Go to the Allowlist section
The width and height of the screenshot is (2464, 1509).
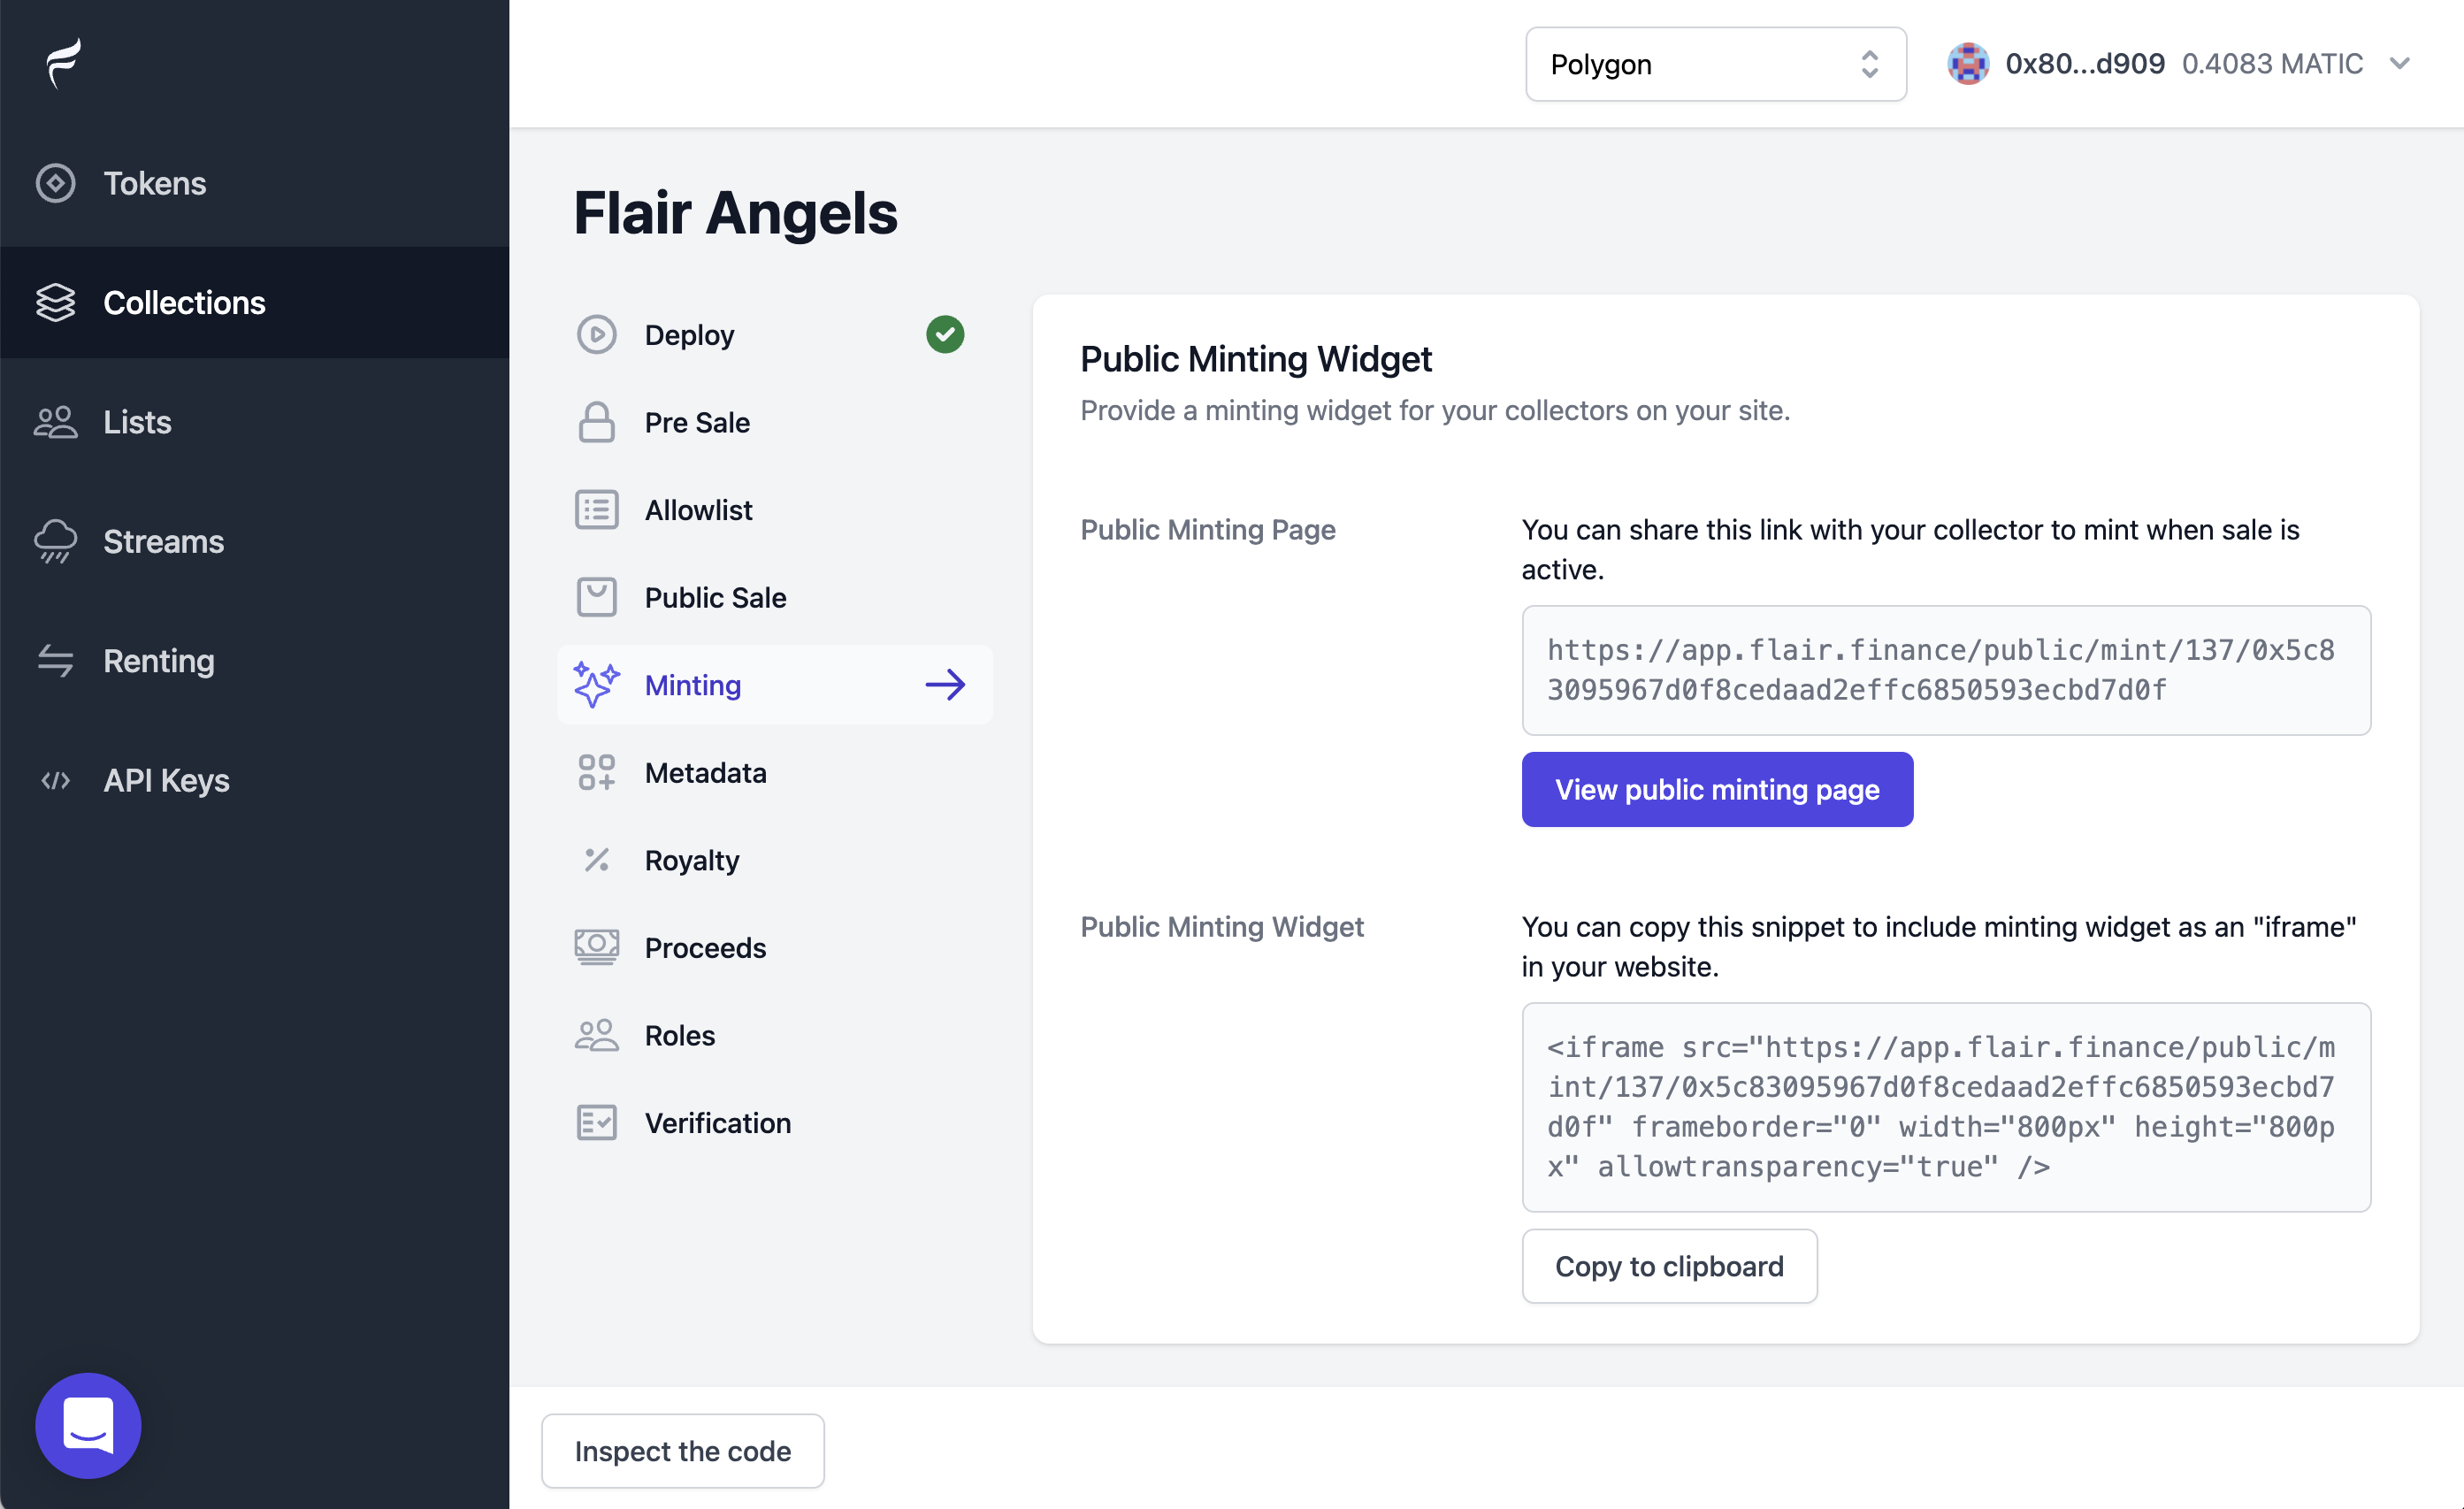tap(775, 509)
